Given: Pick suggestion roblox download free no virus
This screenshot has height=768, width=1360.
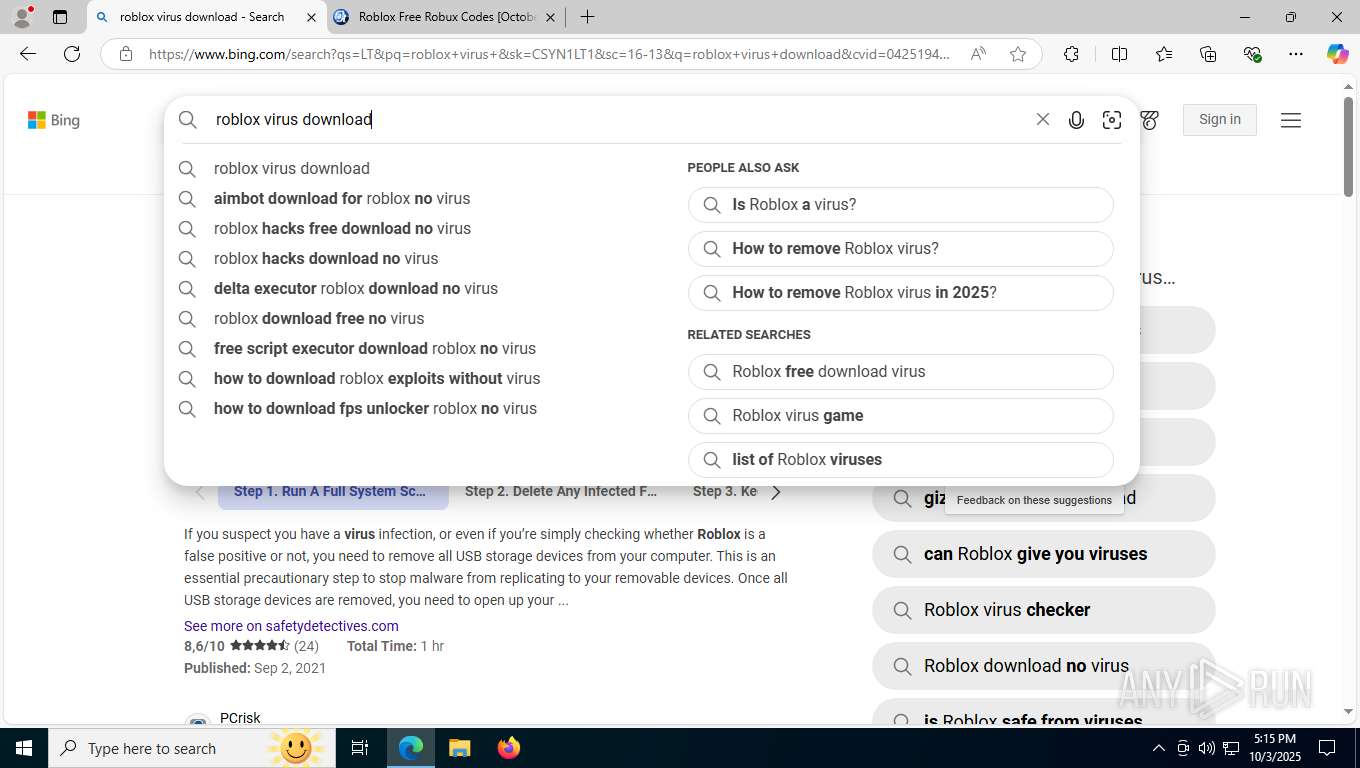Looking at the screenshot, I should pos(319,318).
